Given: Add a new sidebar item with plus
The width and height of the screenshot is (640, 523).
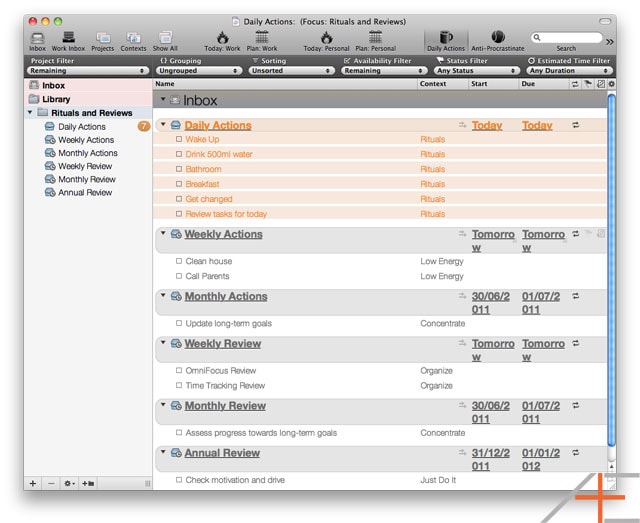Looking at the screenshot, I should point(33,483).
